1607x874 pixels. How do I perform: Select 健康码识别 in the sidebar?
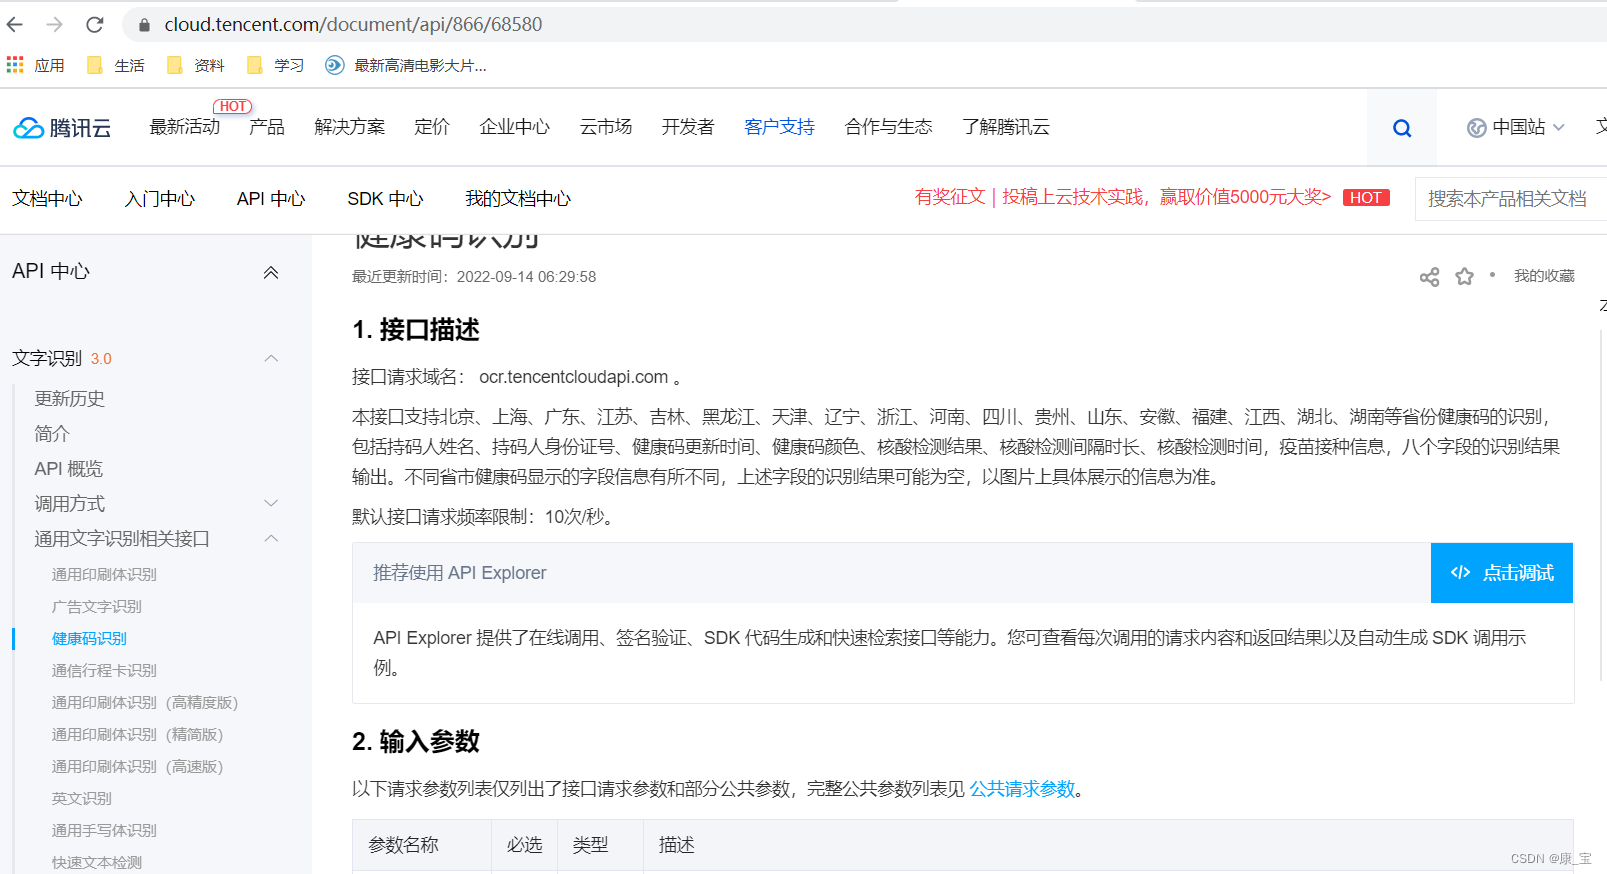point(90,638)
